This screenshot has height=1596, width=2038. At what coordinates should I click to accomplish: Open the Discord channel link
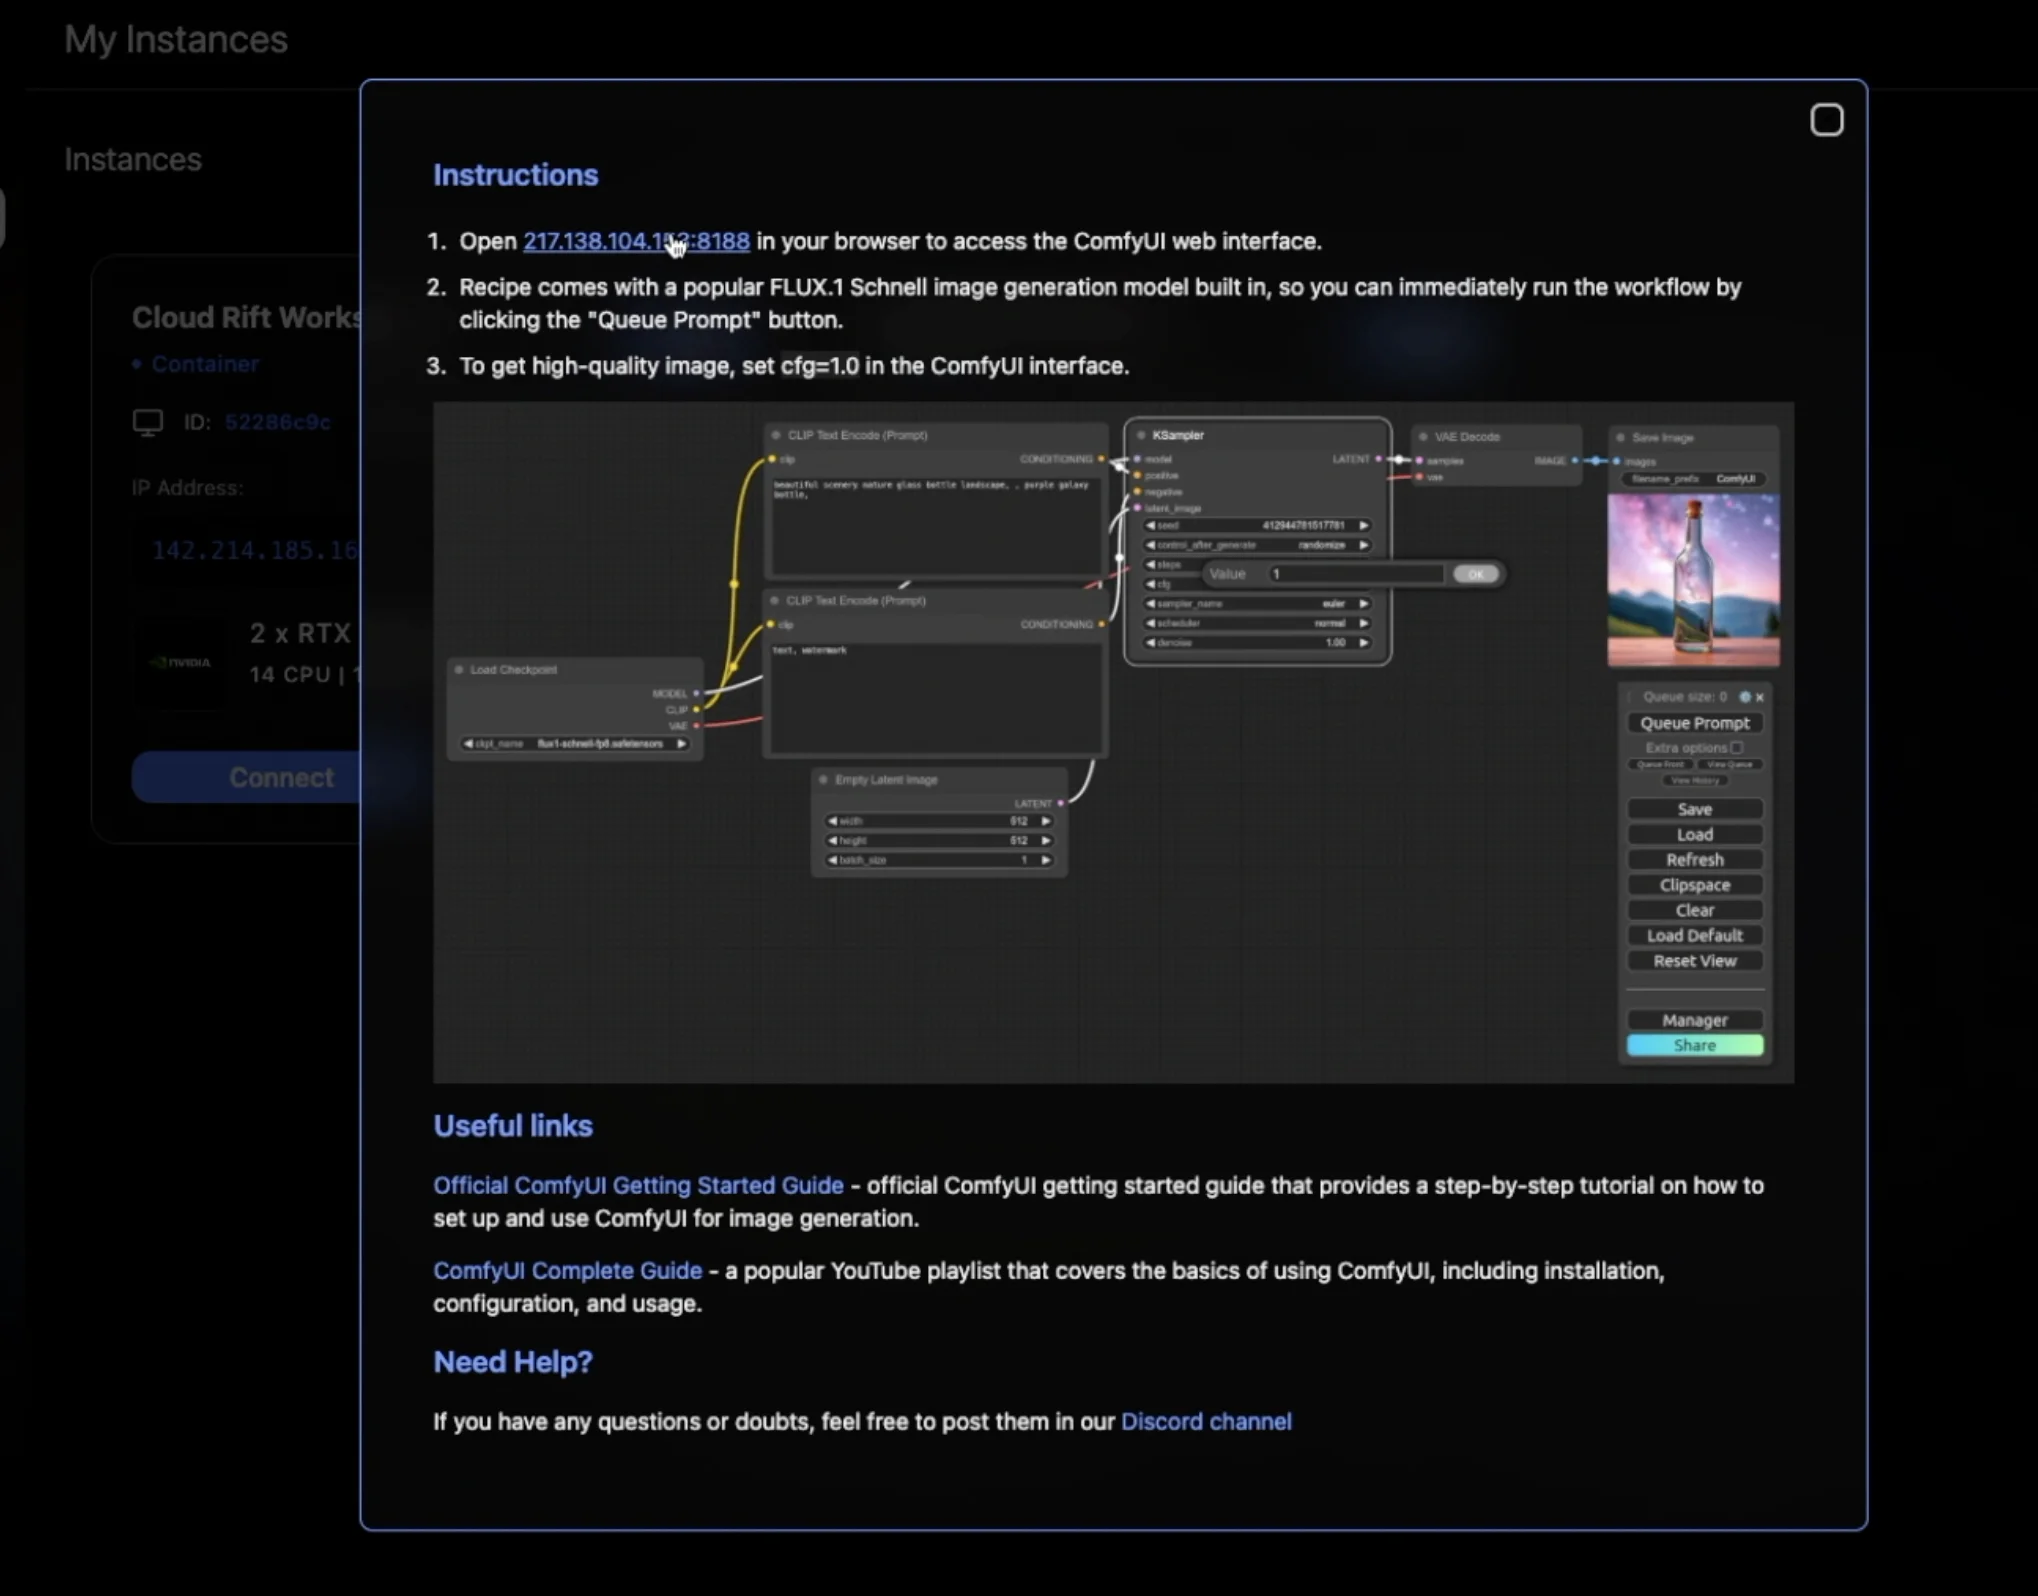click(x=1205, y=1421)
